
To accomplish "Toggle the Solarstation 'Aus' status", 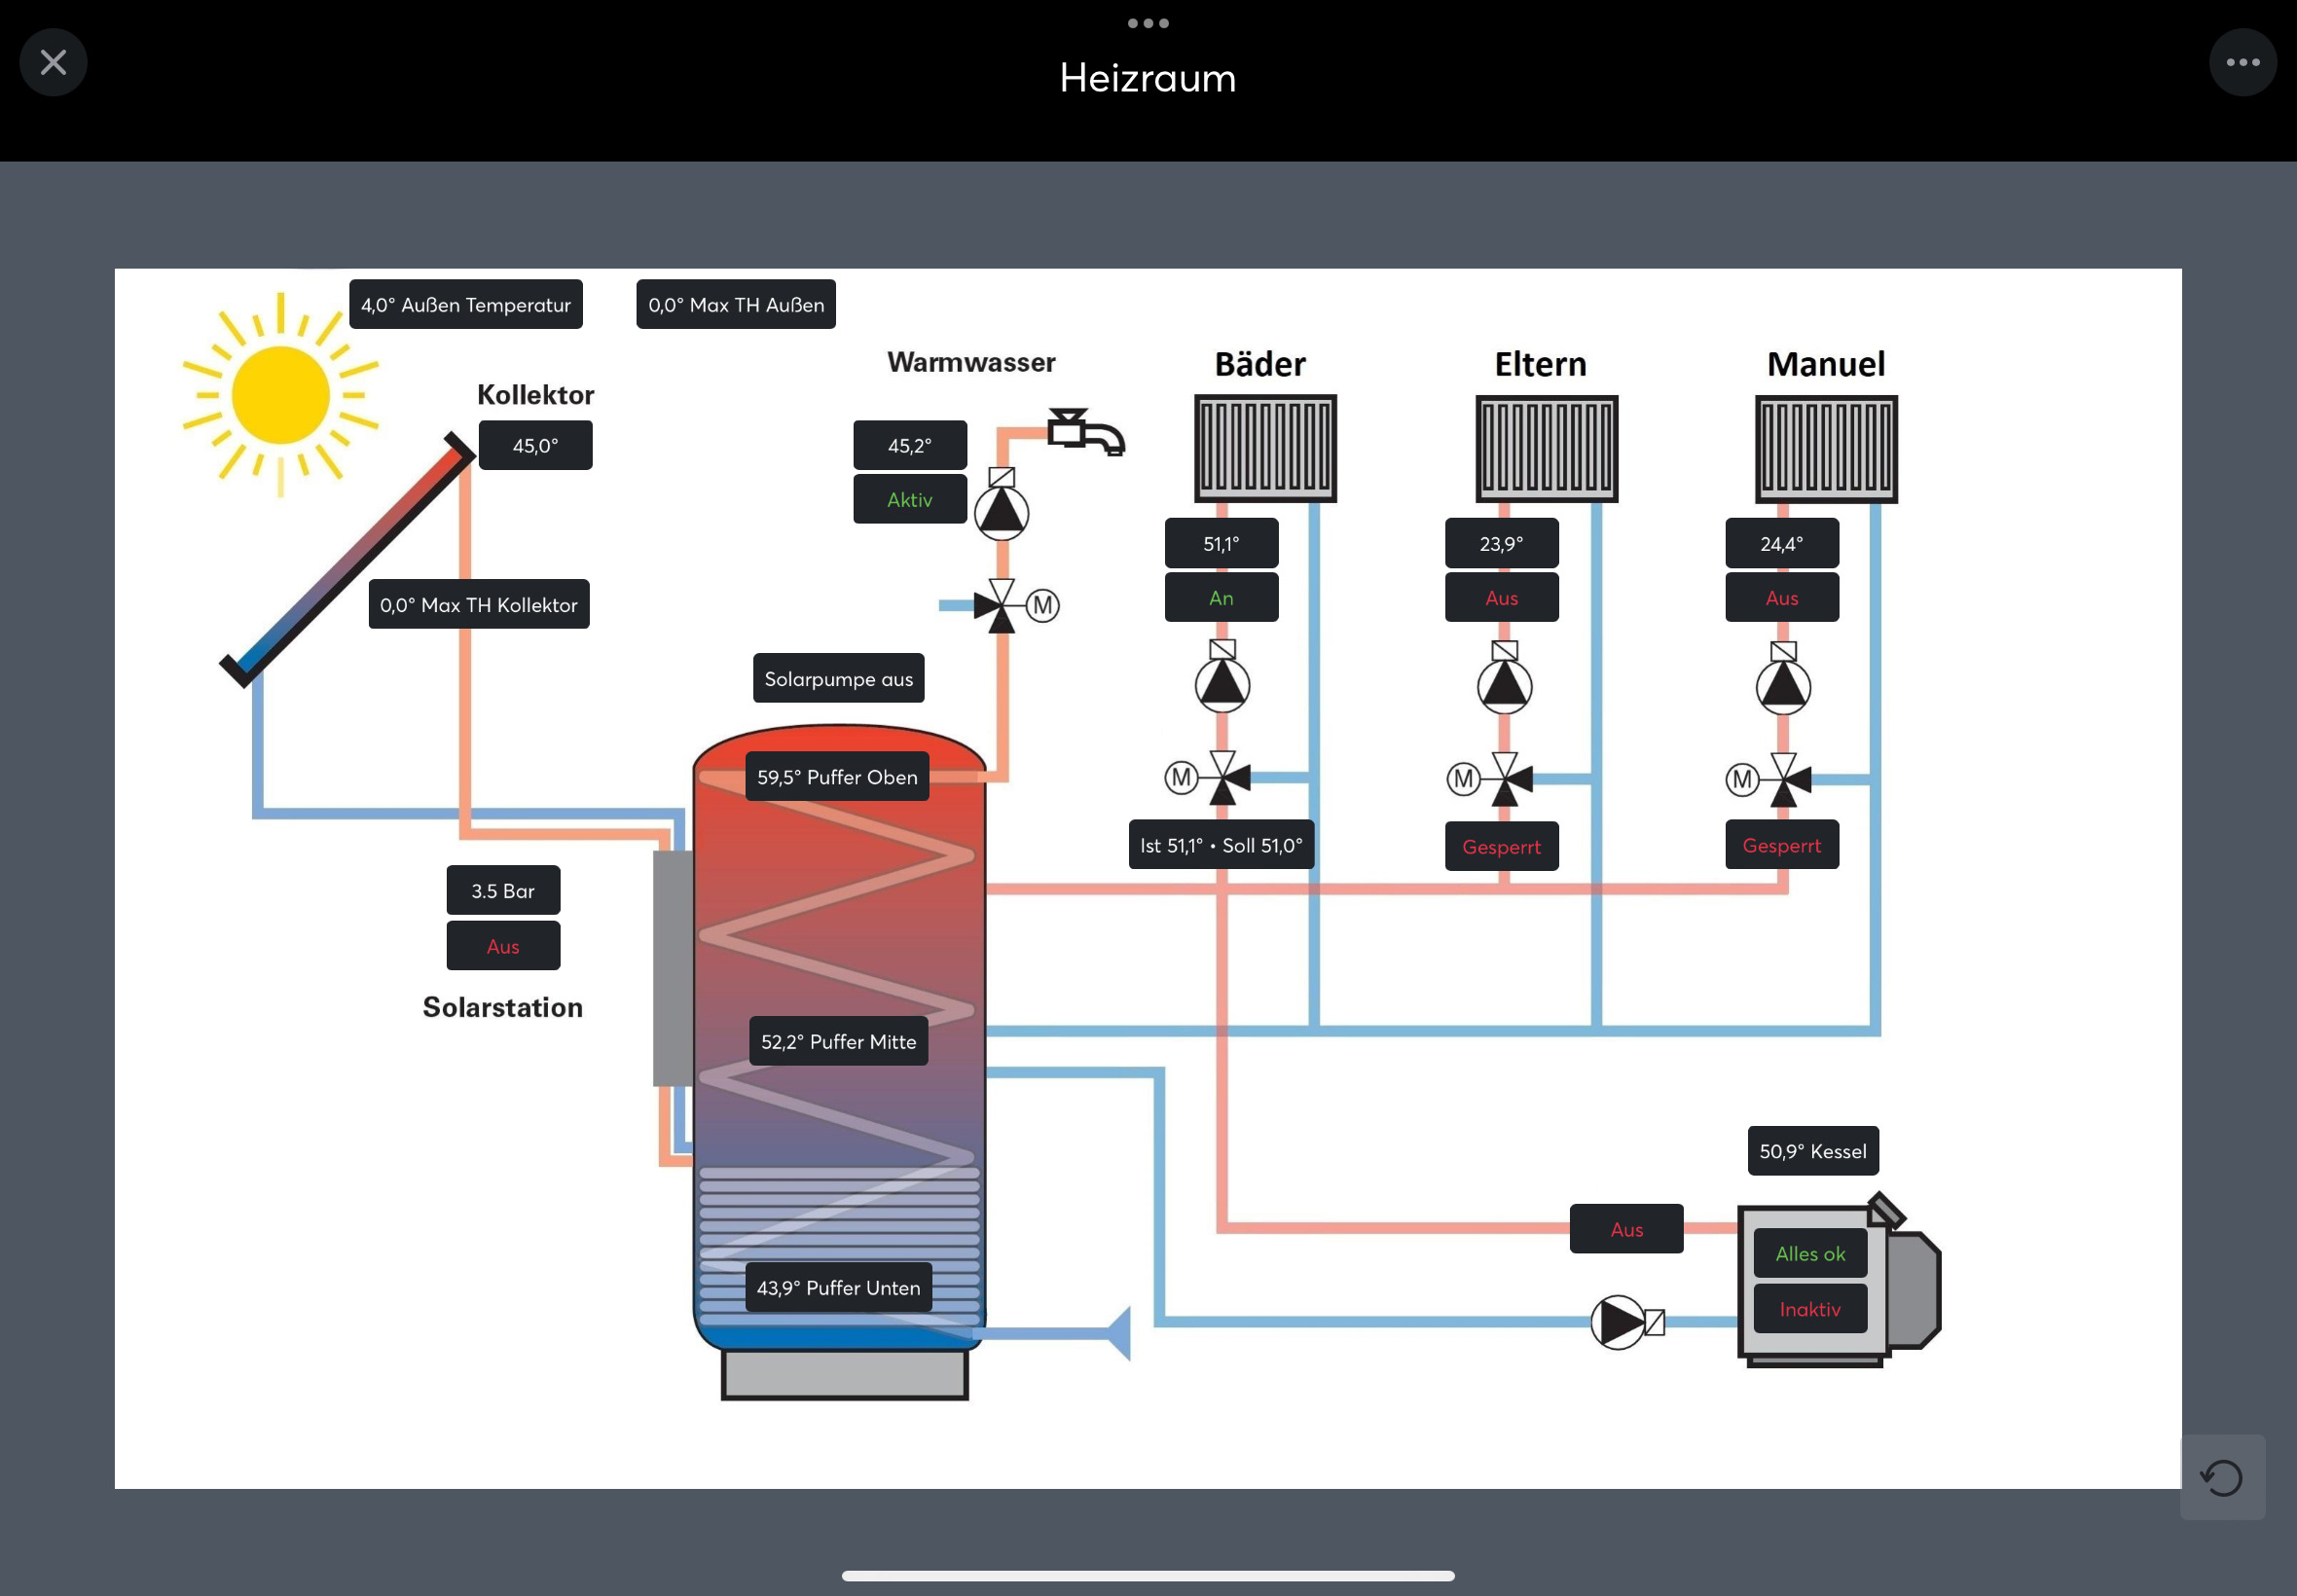I will [503, 946].
